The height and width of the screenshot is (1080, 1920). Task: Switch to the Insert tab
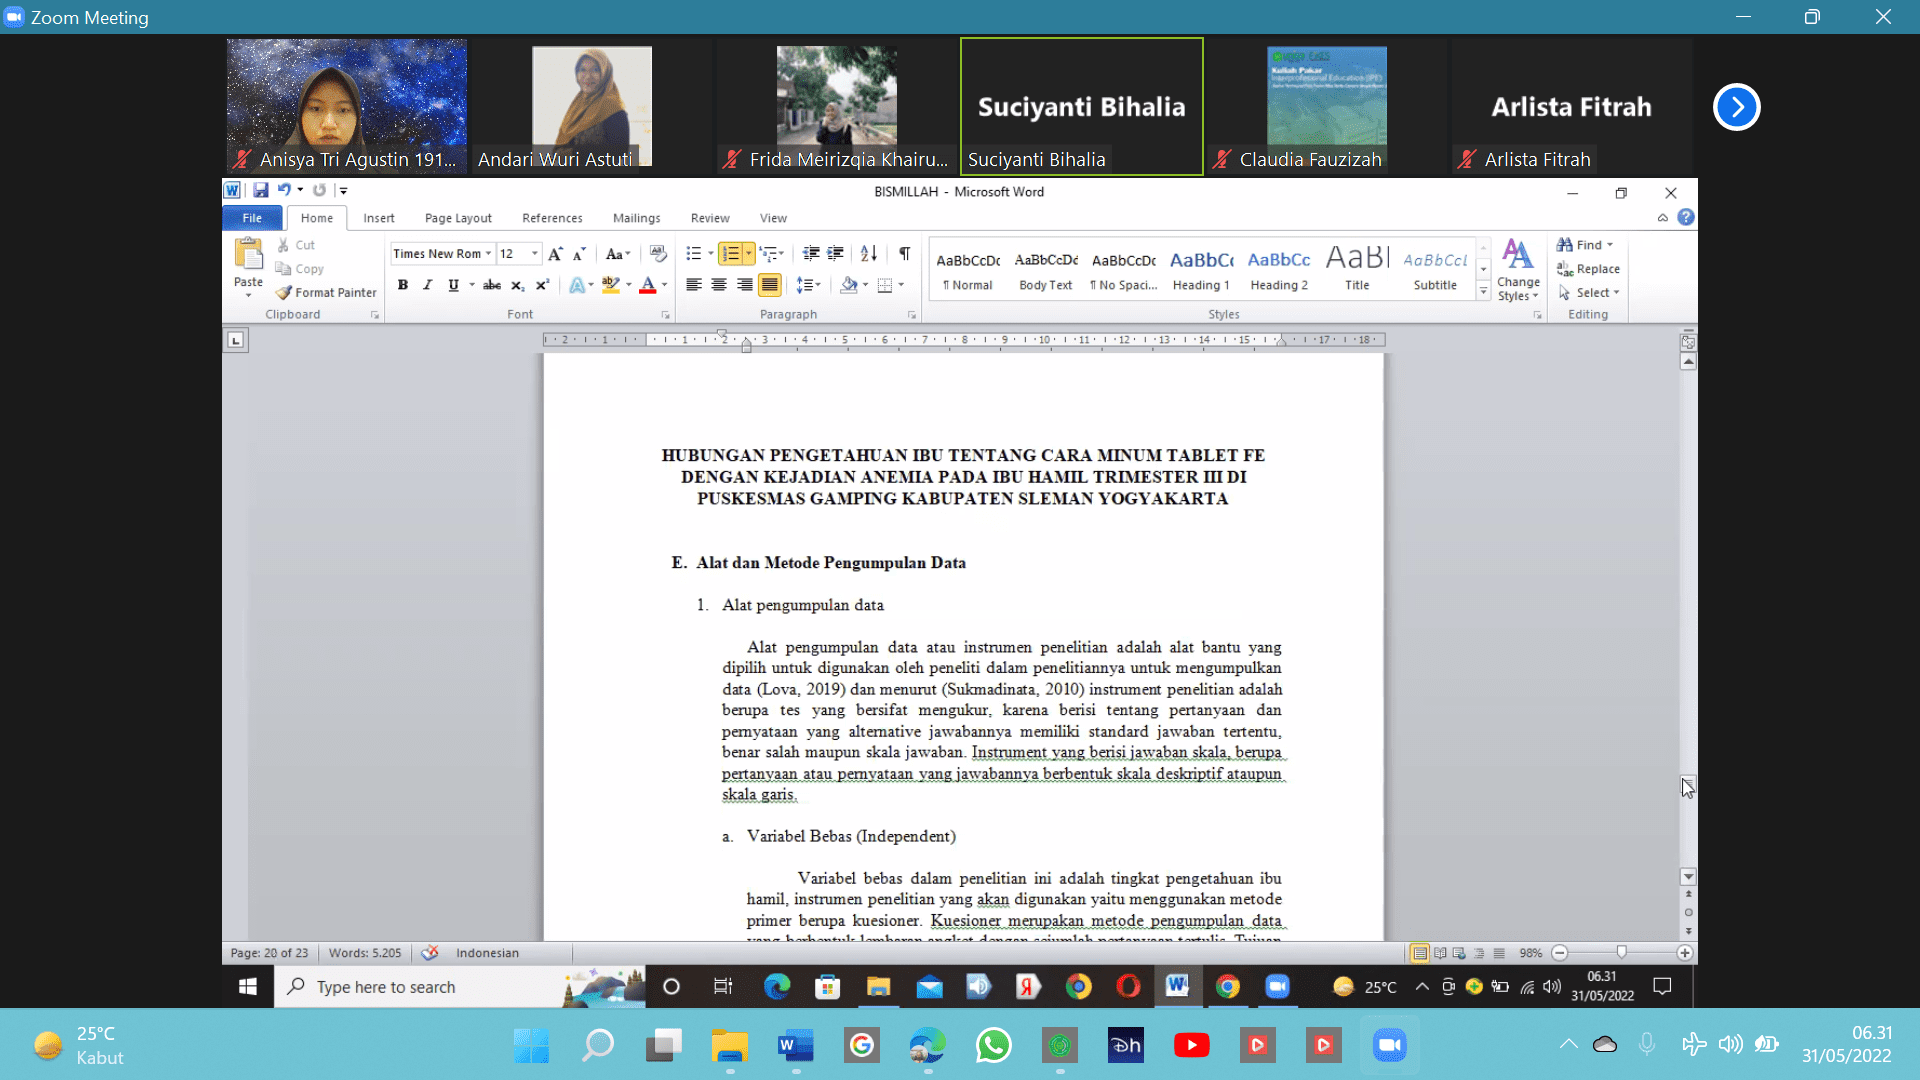point(379,218)
